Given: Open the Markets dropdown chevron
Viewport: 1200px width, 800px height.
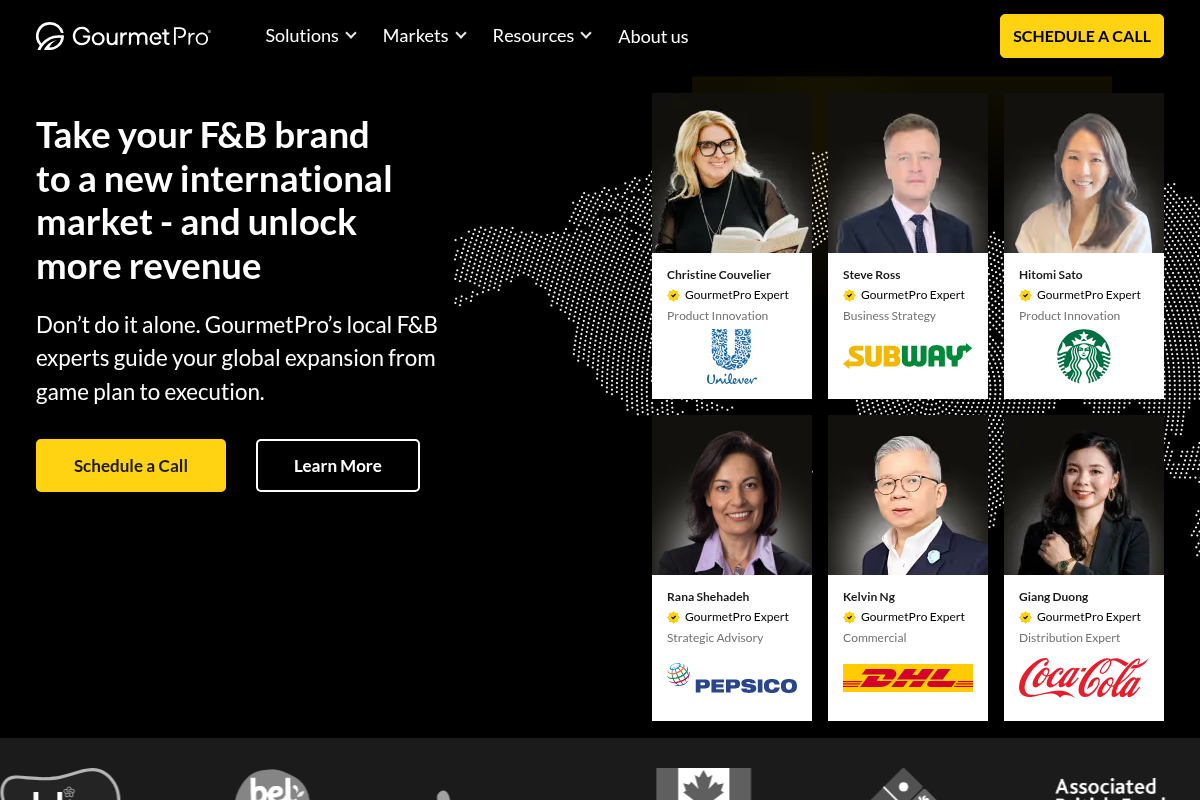Looking at the screenshot, I should (461, 36).
